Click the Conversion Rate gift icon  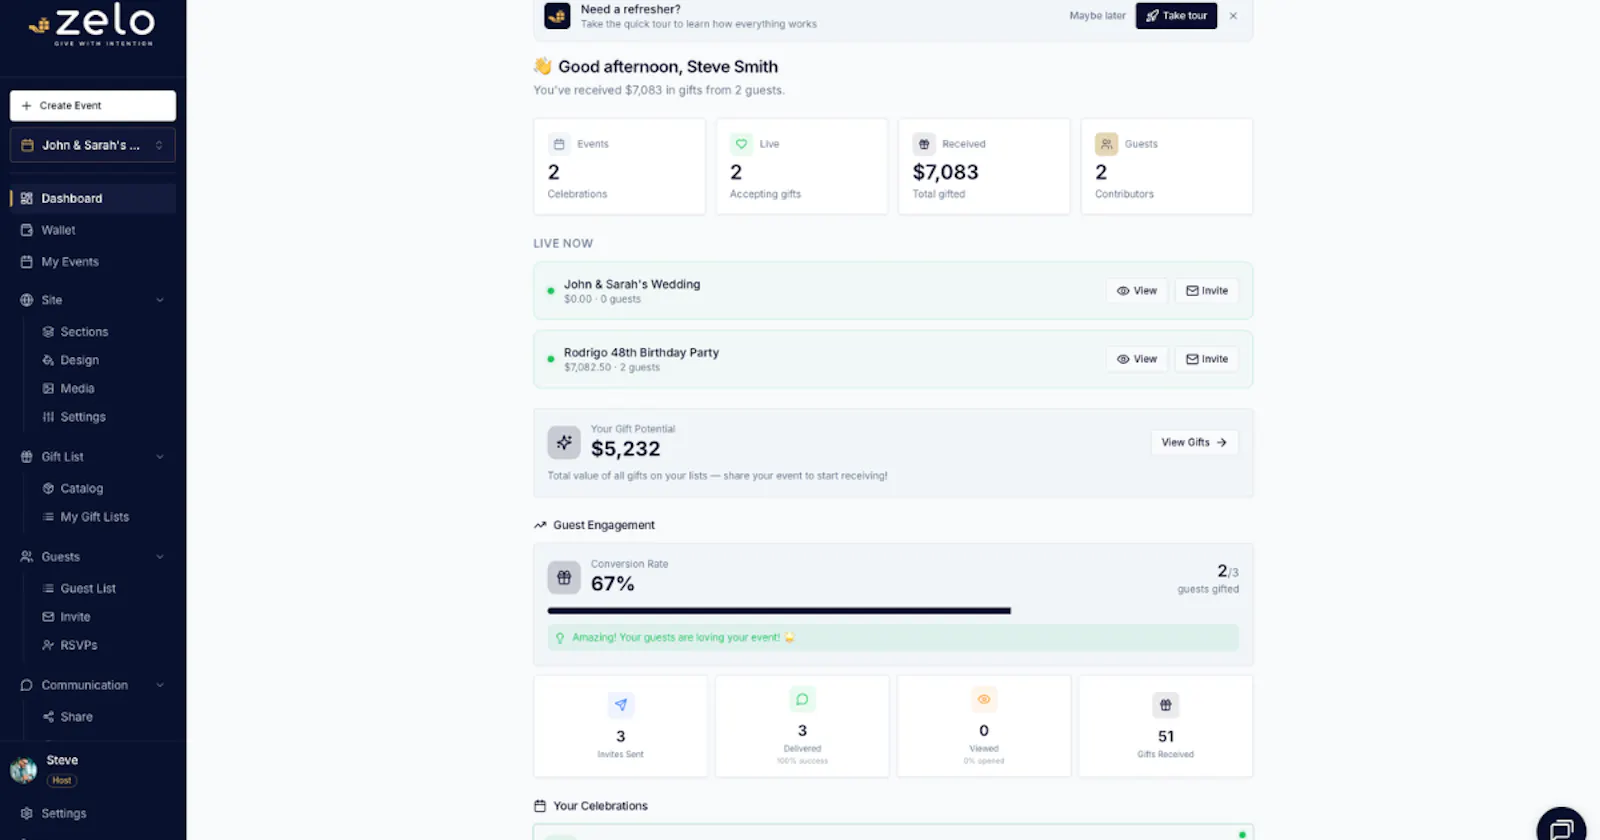tap(564, 577)
